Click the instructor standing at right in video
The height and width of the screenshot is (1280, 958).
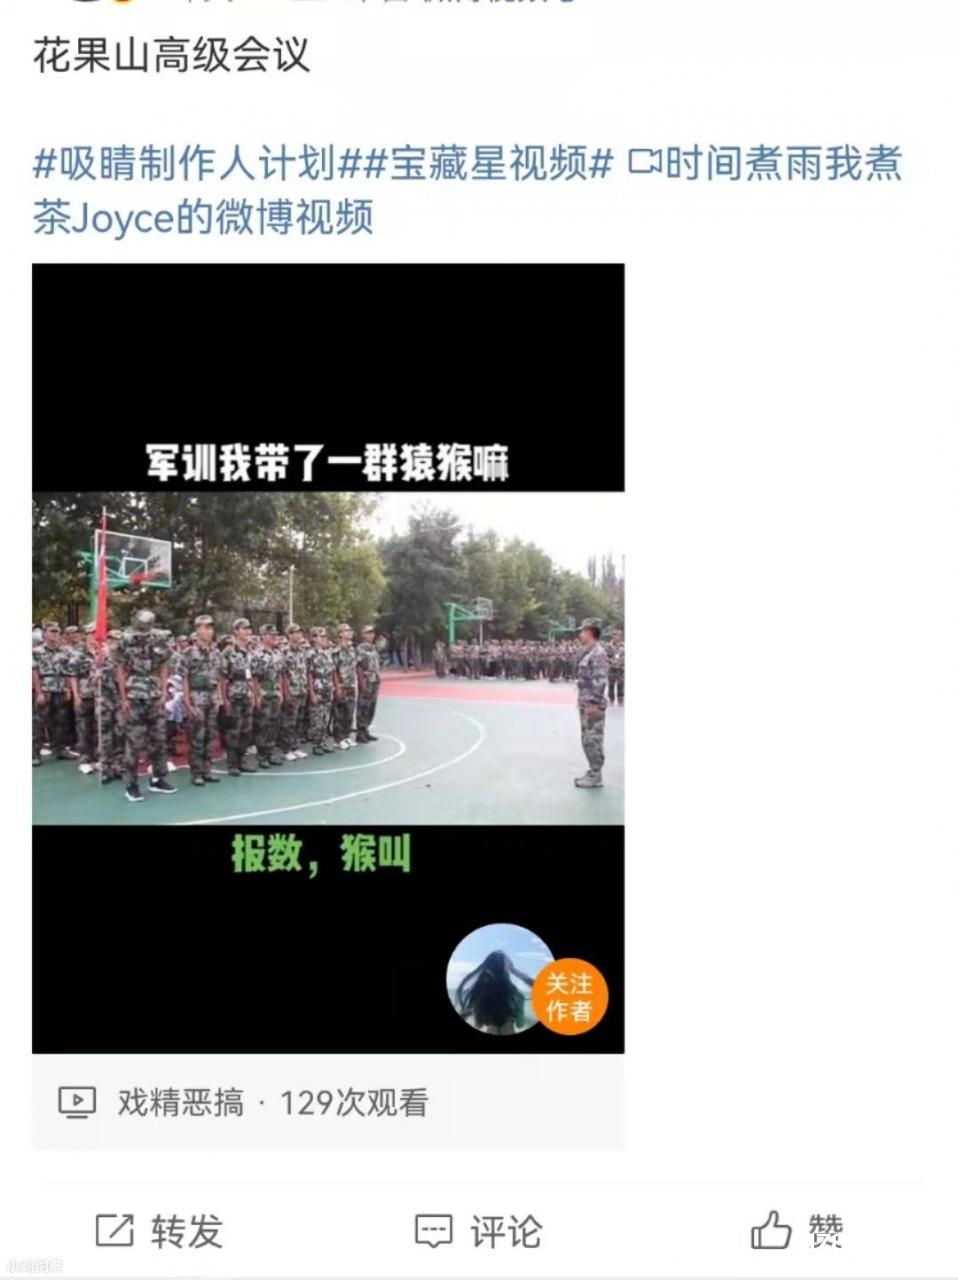point(591,703)
